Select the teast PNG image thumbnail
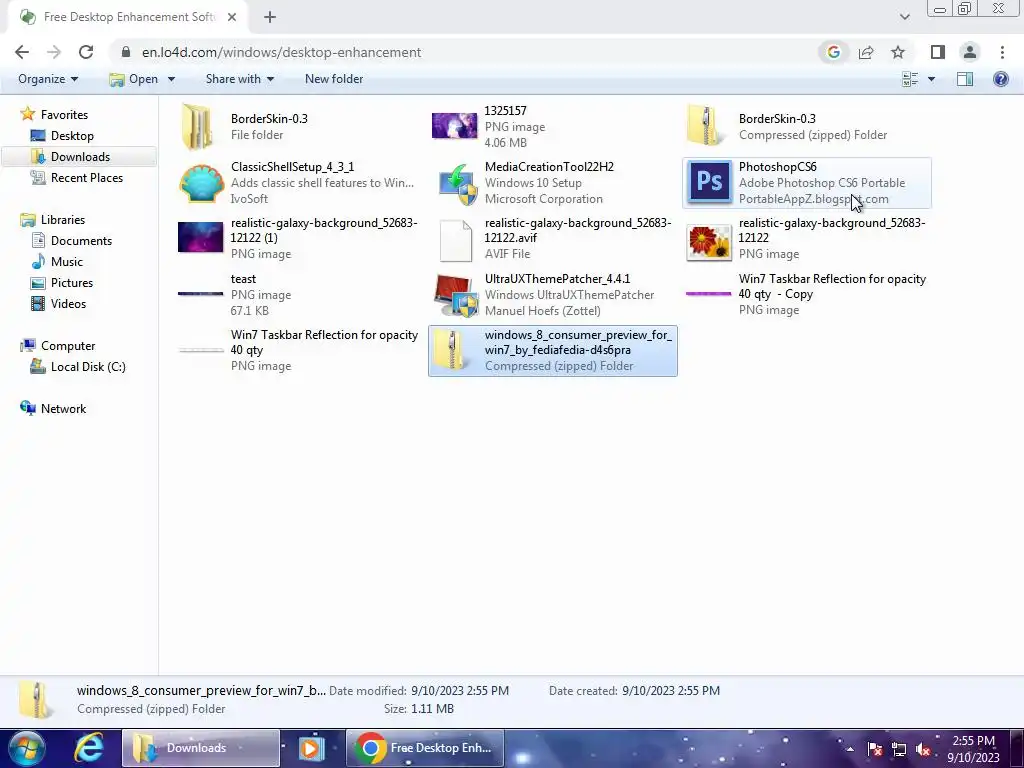The image size is (1024, 768). [200, 294]
